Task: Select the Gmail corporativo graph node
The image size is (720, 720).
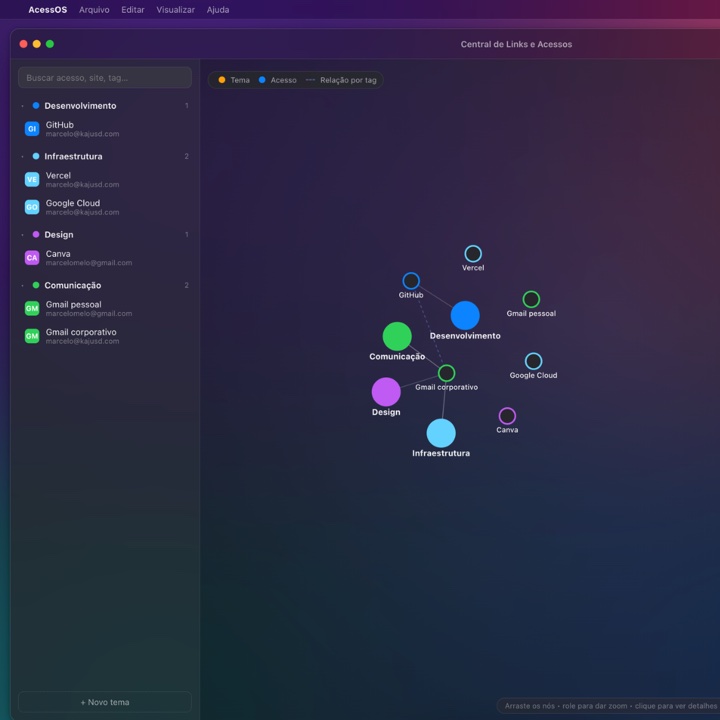Action: tap(446, 373)
